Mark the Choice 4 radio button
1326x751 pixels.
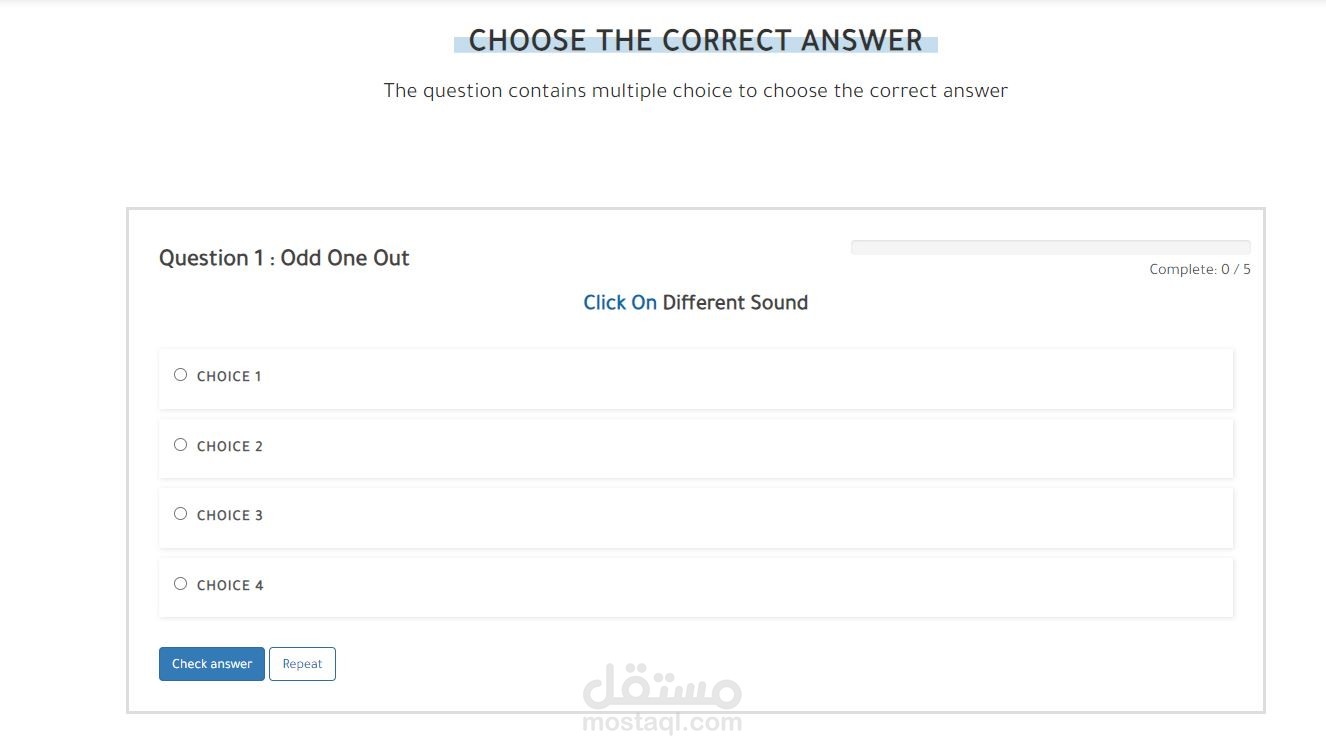pos(180,584)
